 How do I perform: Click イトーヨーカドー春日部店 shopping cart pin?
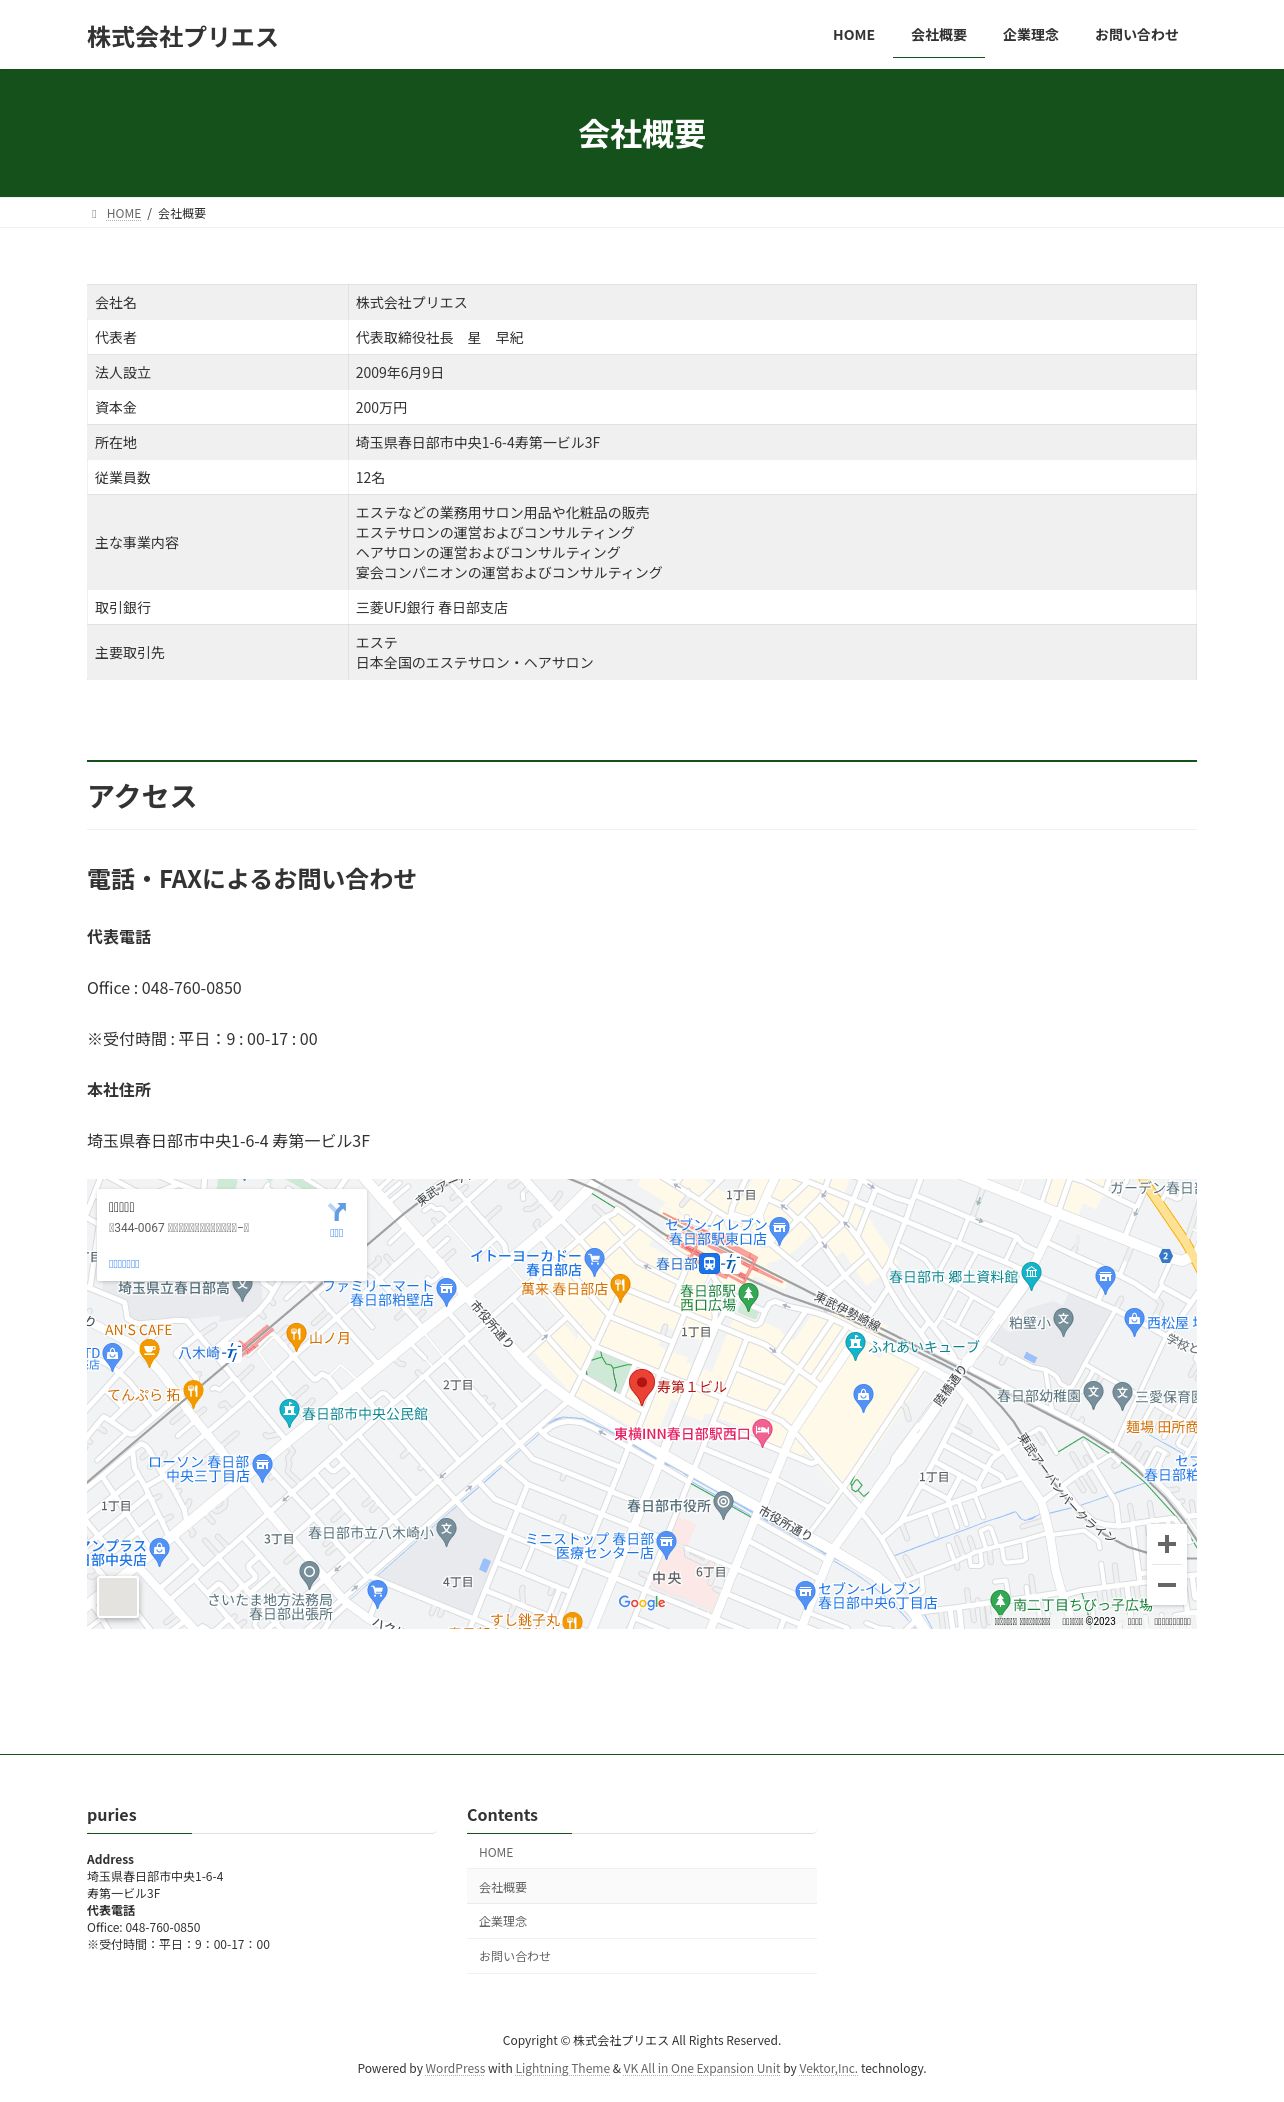[595, 1260]
